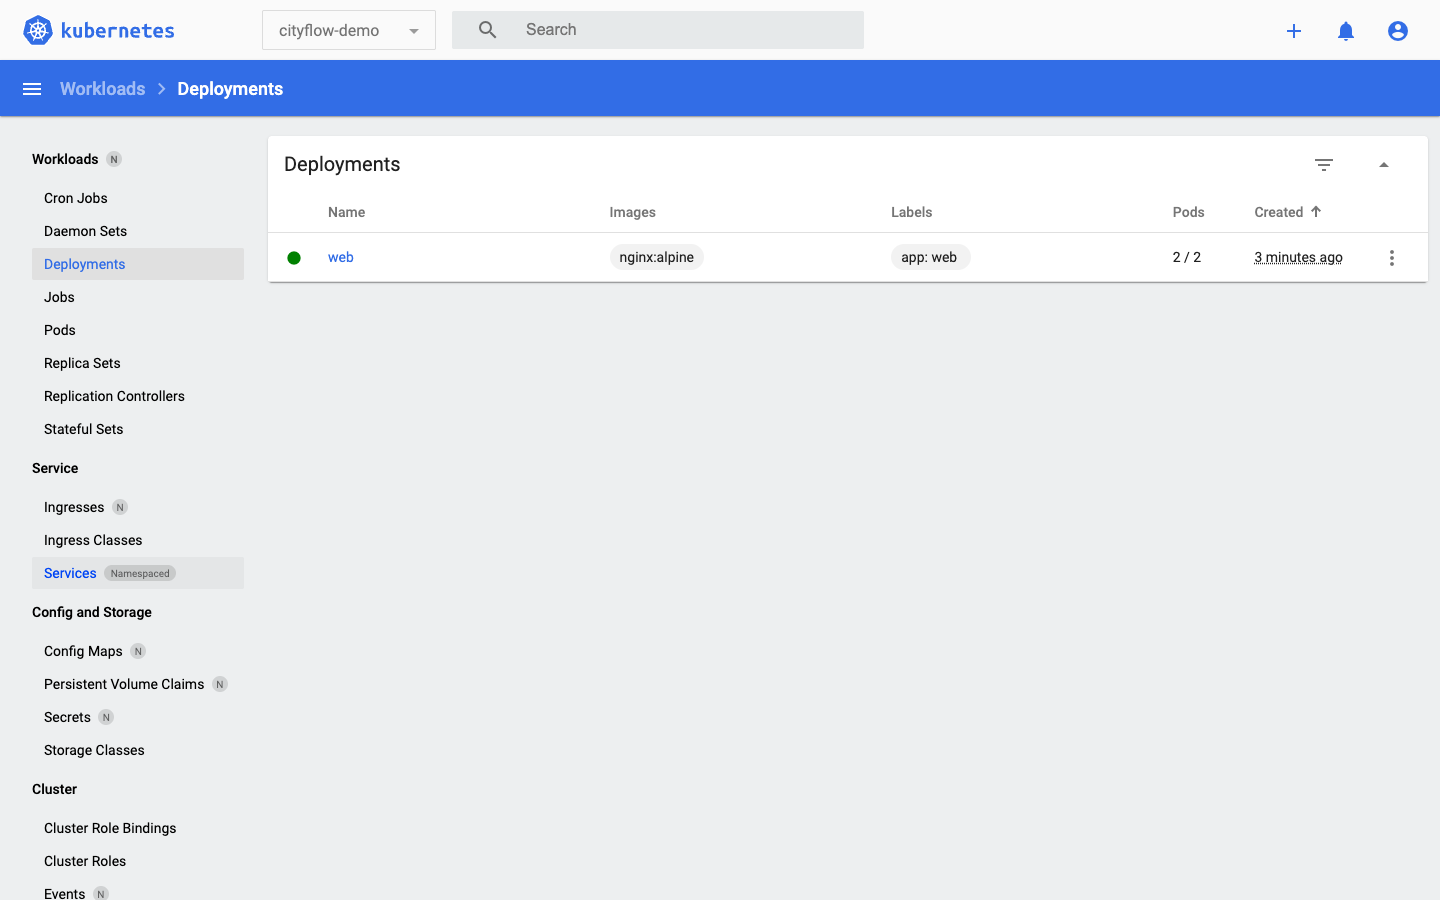Open the Deployments filter icon
1440x900 pixels.
pyautogui.click(x=1324, y=165)
